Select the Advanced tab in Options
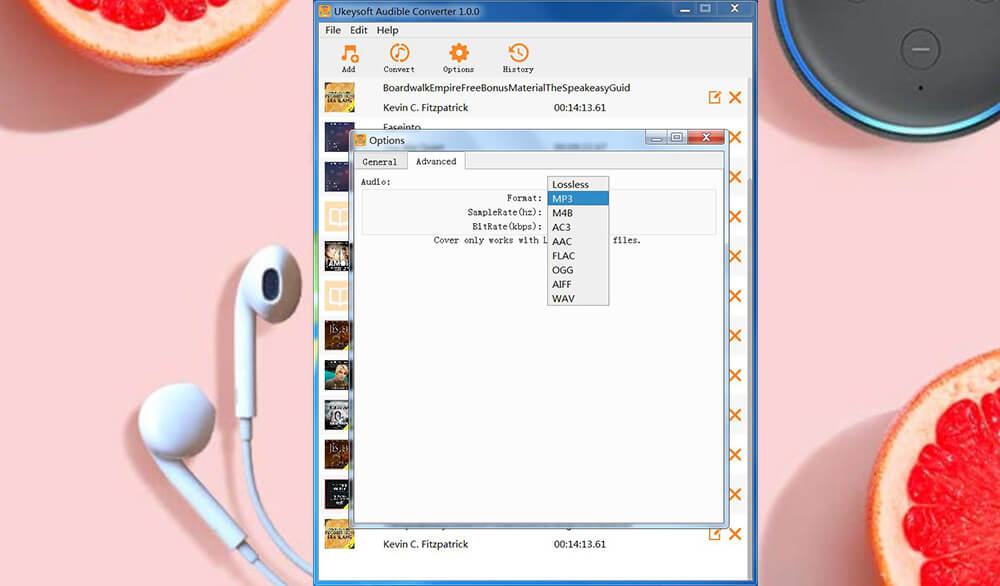 (436, 161)
